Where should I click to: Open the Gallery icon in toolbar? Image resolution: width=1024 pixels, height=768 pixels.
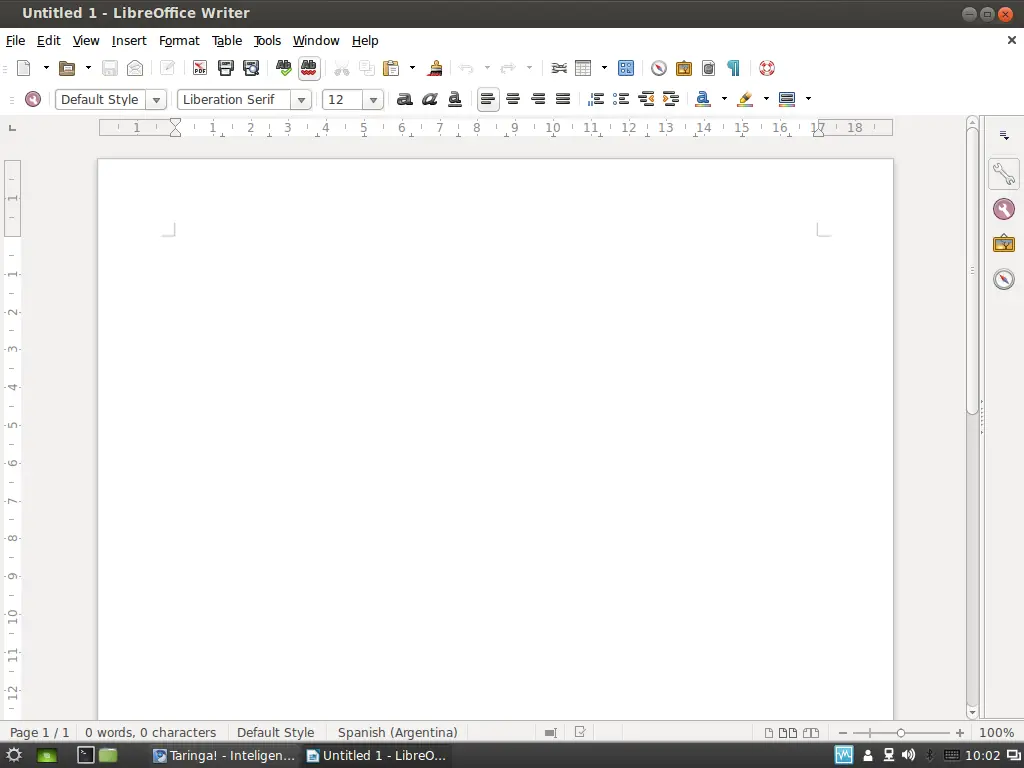tap(683, 68)
